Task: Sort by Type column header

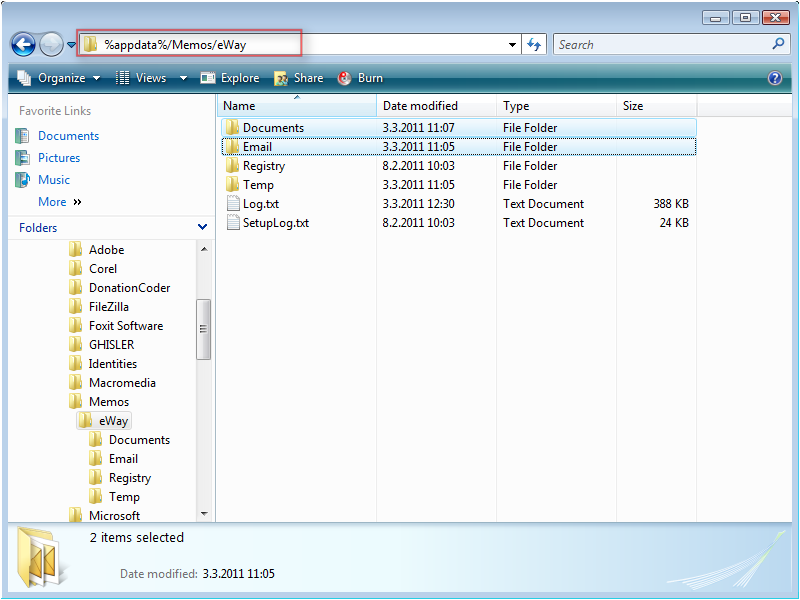Action: (x=556, y=106)
